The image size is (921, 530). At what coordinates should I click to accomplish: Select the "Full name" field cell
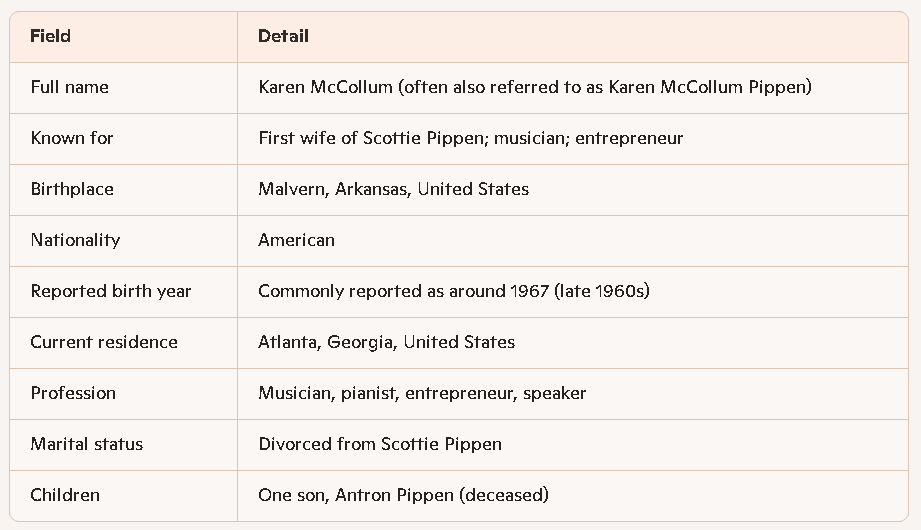pyautogui.click(x=70, y=87)
